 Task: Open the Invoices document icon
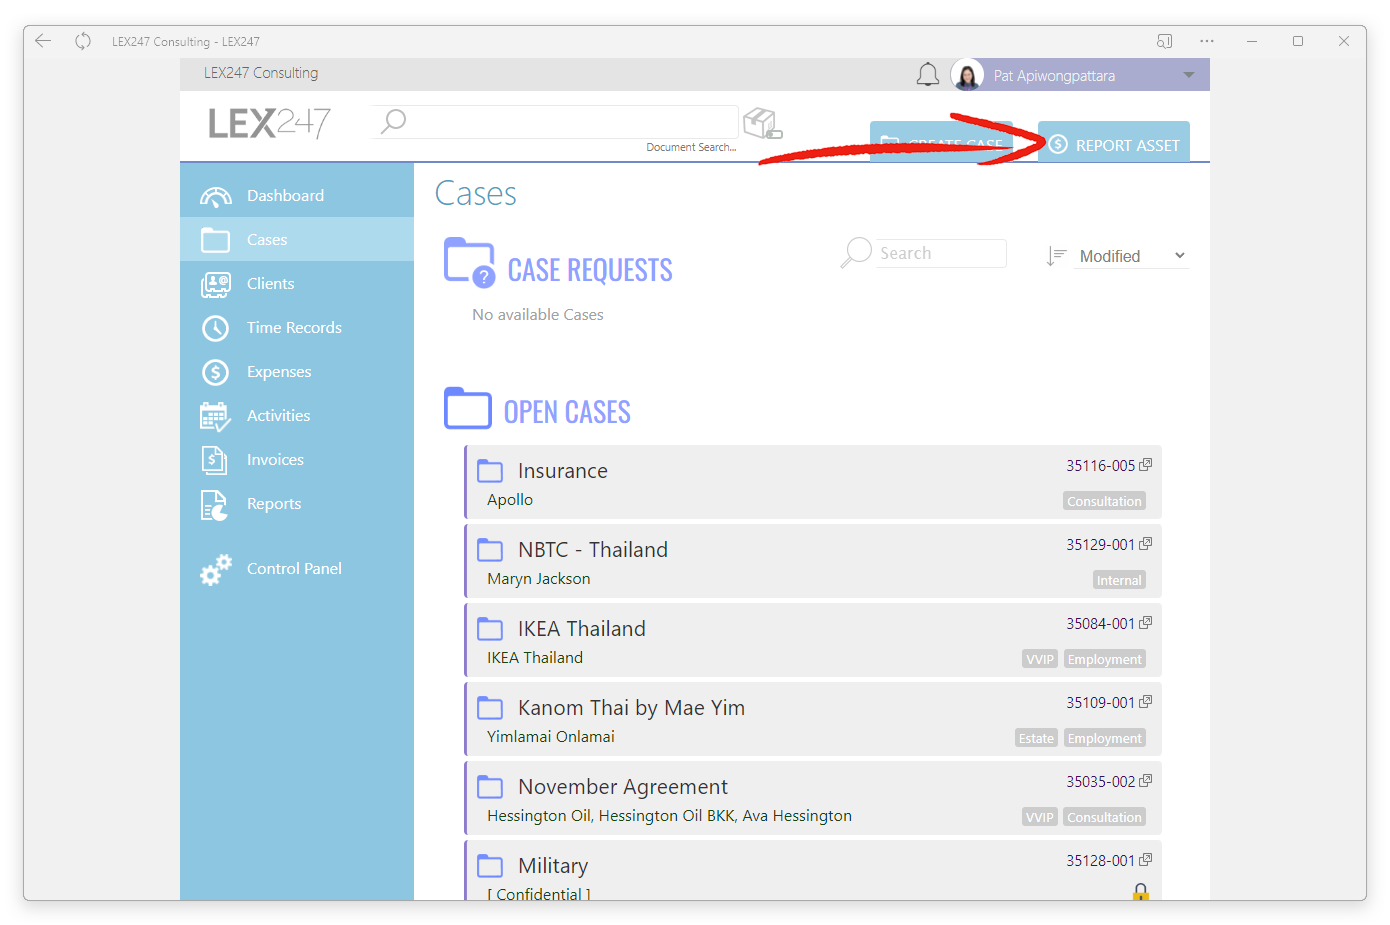(x=215, y=460)
